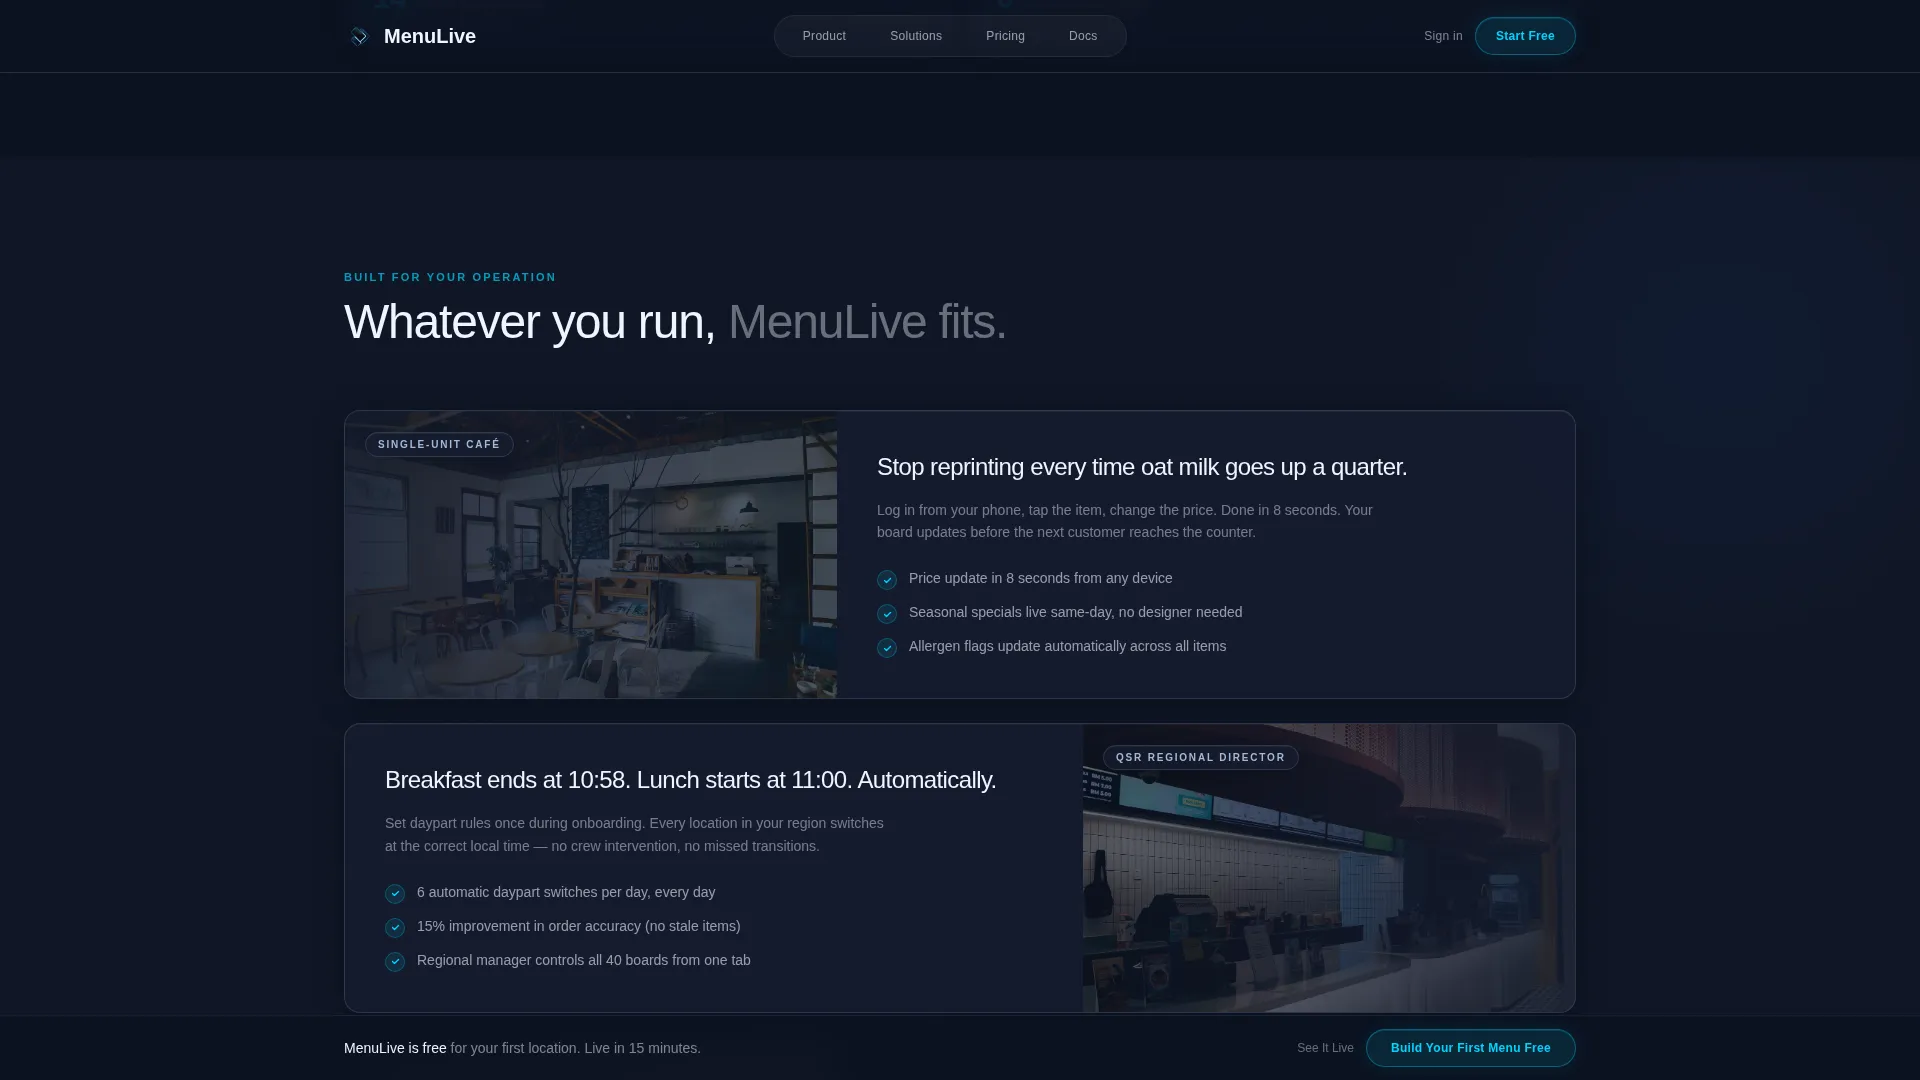
Task: Click the QSR restaurant counter photo
Action: (x=1329, y=868)
